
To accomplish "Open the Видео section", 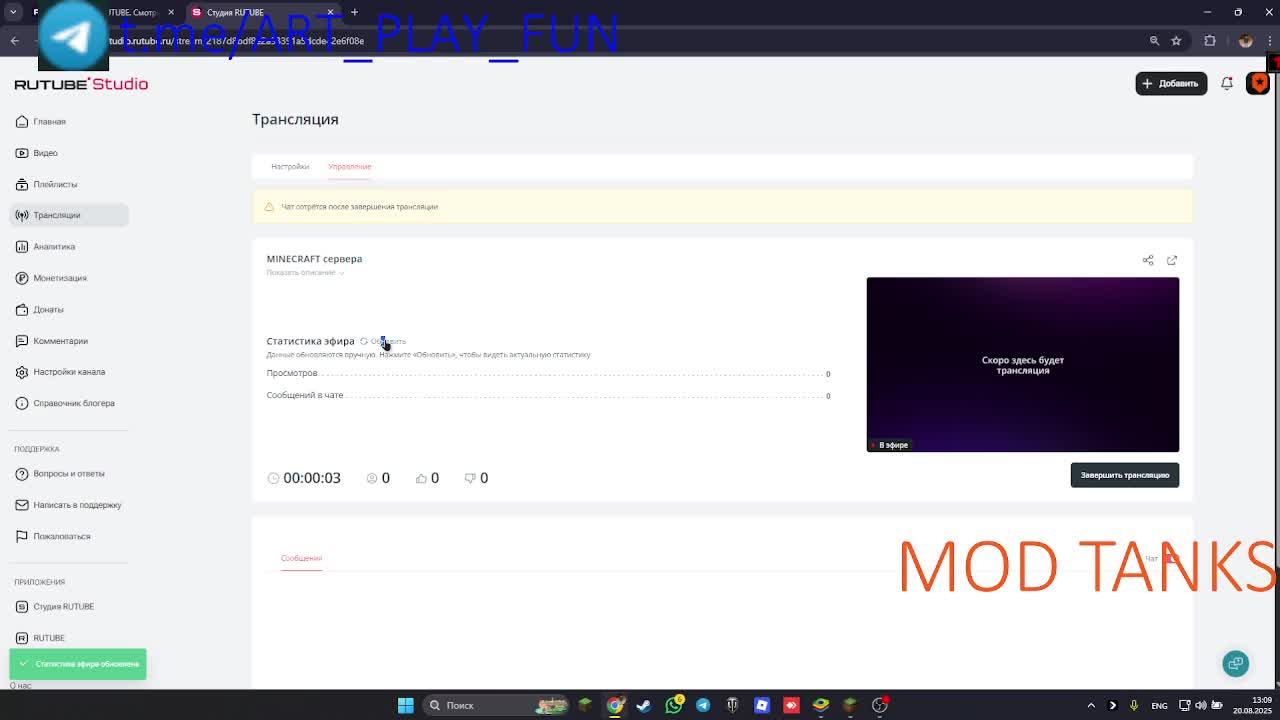I will (x=37, y=153).
